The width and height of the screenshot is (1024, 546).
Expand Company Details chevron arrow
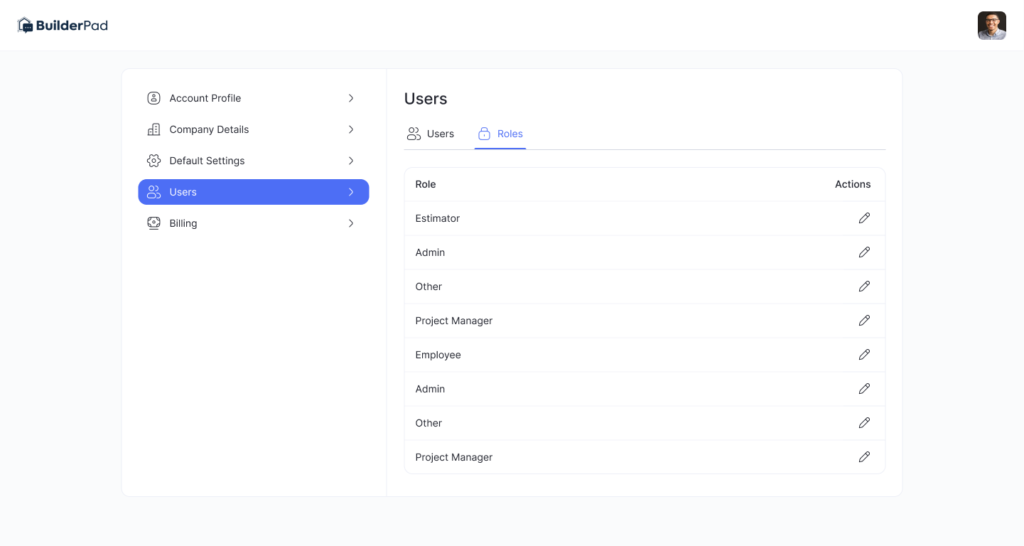351,129
